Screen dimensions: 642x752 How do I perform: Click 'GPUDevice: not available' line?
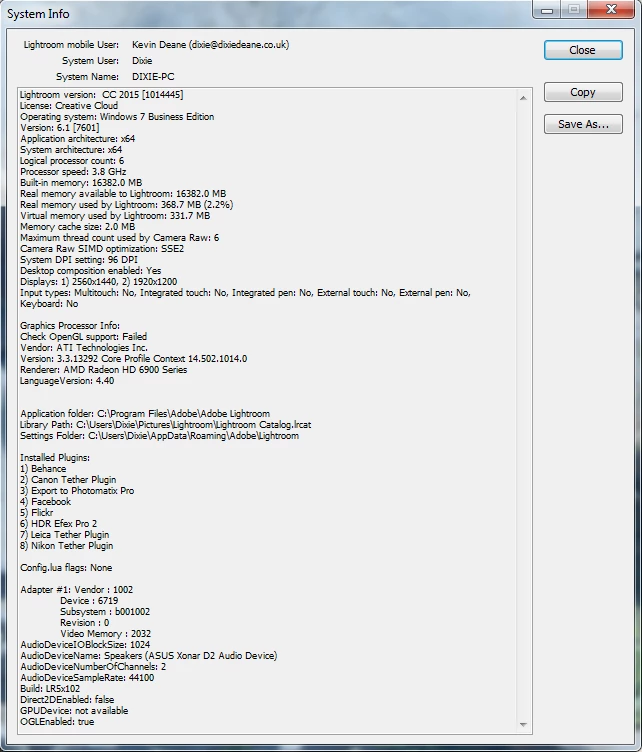(x=74, y=711)
